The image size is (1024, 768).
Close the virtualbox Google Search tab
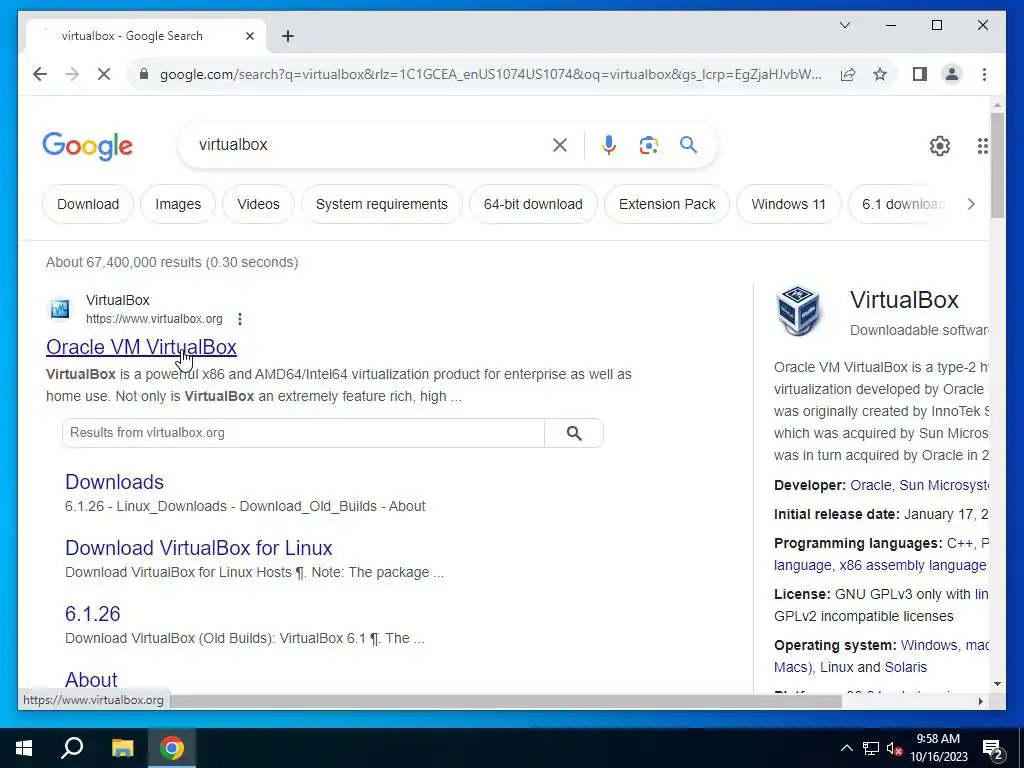coord(249,36)
